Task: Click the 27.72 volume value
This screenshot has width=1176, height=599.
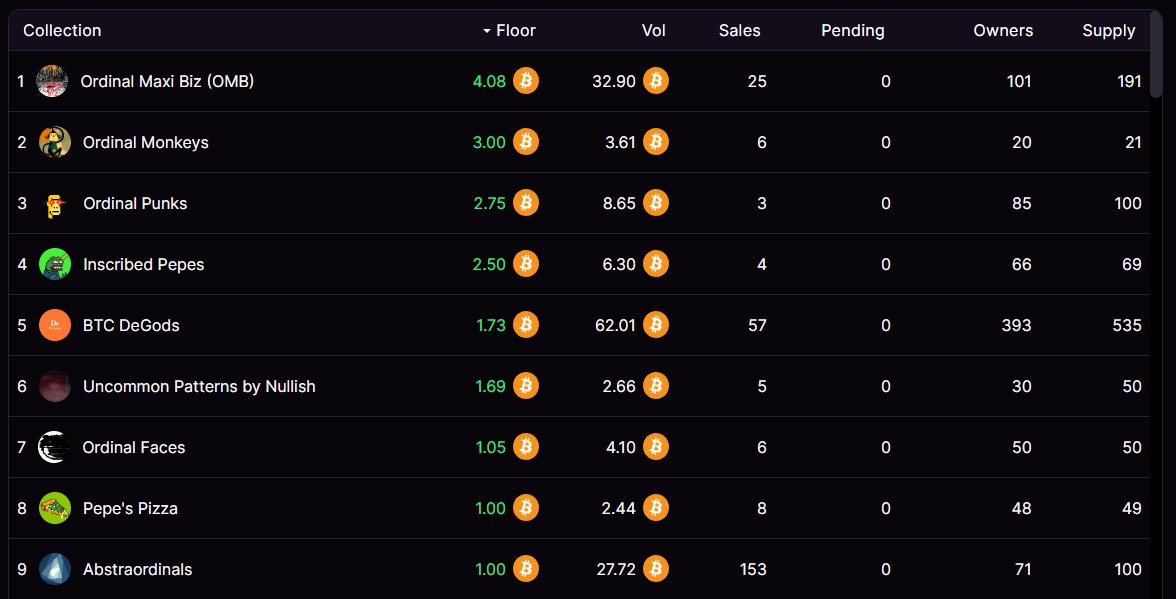Action: pyautogui.click(x=616, y=570)
